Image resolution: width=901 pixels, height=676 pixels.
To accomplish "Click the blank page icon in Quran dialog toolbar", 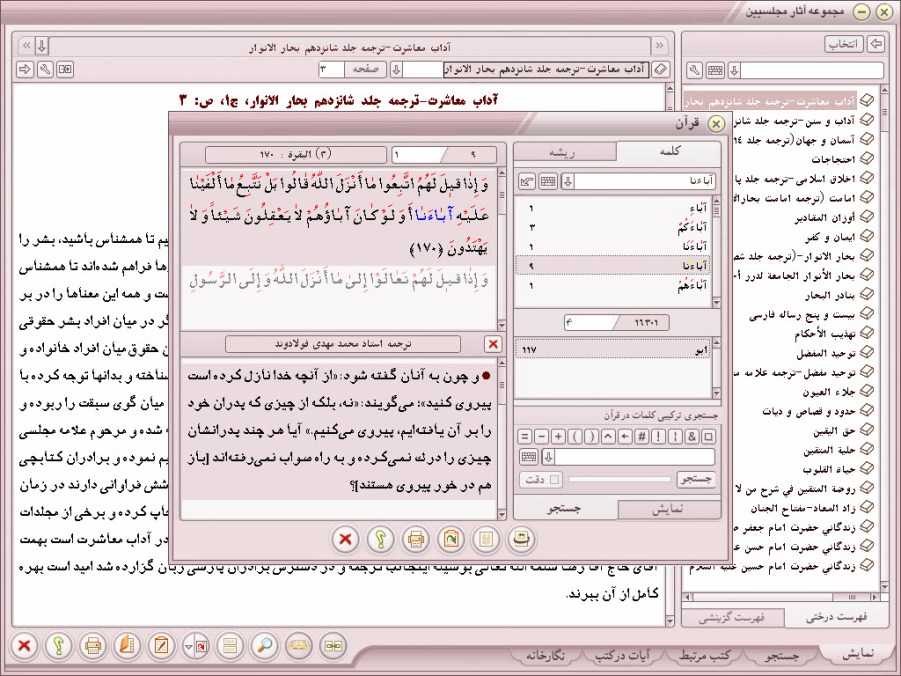I will point(486,539).
